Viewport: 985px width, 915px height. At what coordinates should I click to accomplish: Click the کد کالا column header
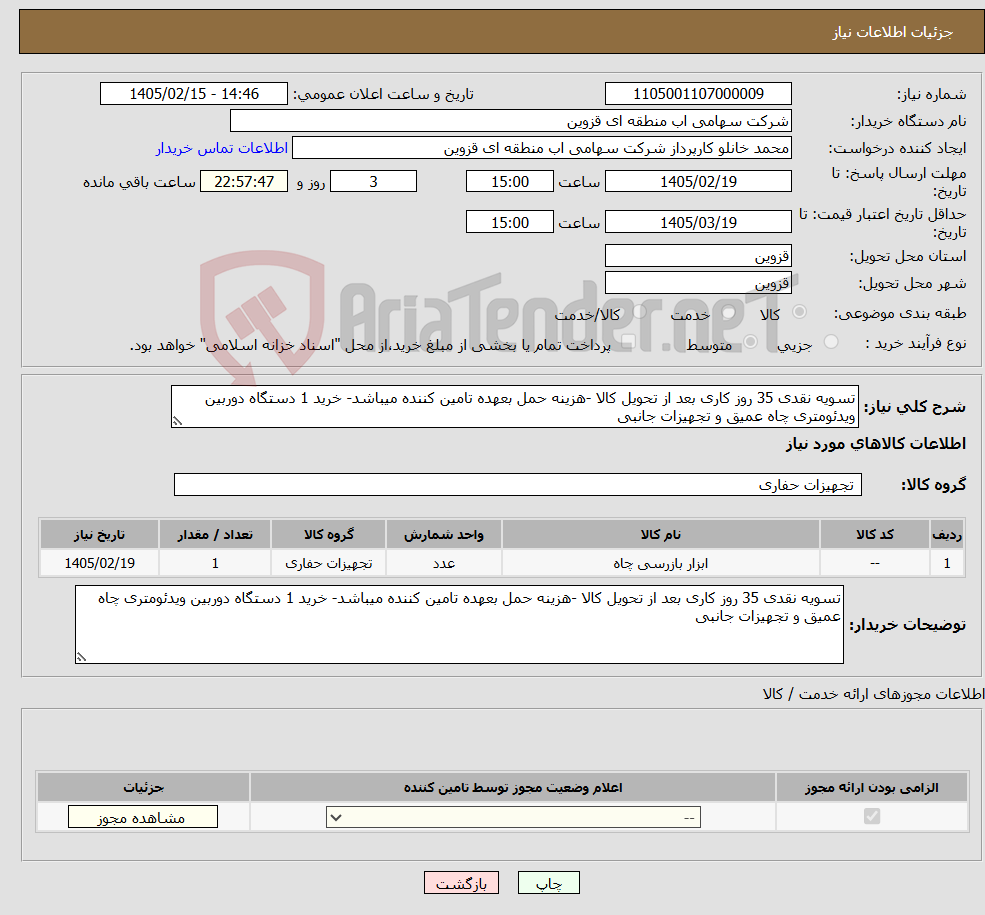874,534
